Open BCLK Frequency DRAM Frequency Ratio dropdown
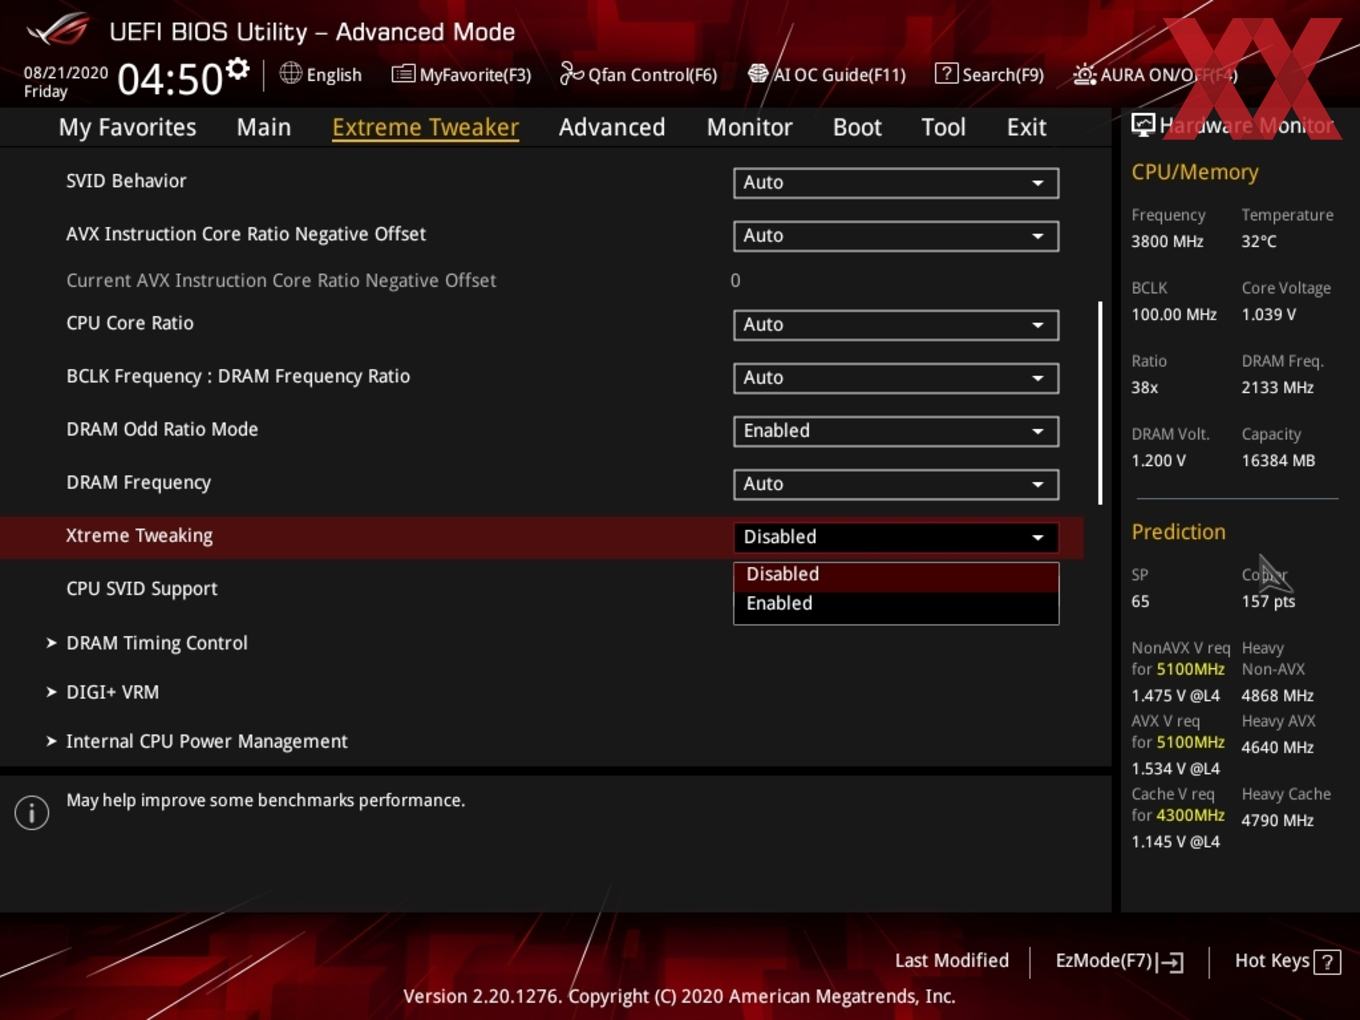 click(x=896, y=378)
